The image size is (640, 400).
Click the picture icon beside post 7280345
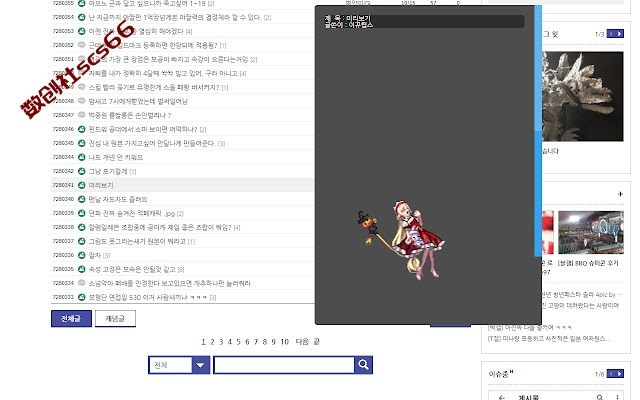tap(82, 143)
